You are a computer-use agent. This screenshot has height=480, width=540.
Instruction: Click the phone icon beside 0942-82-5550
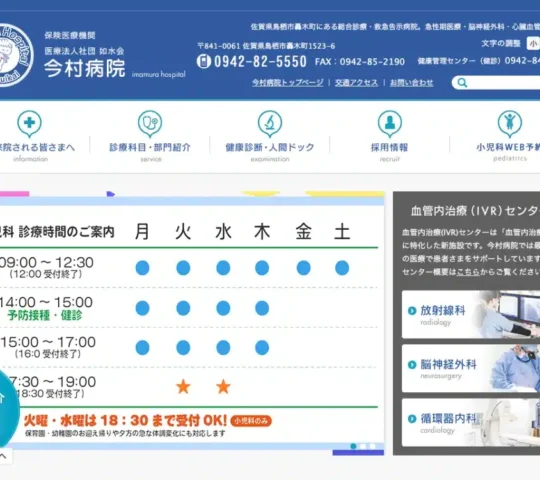pyautogui.click(x=204, y=62)
